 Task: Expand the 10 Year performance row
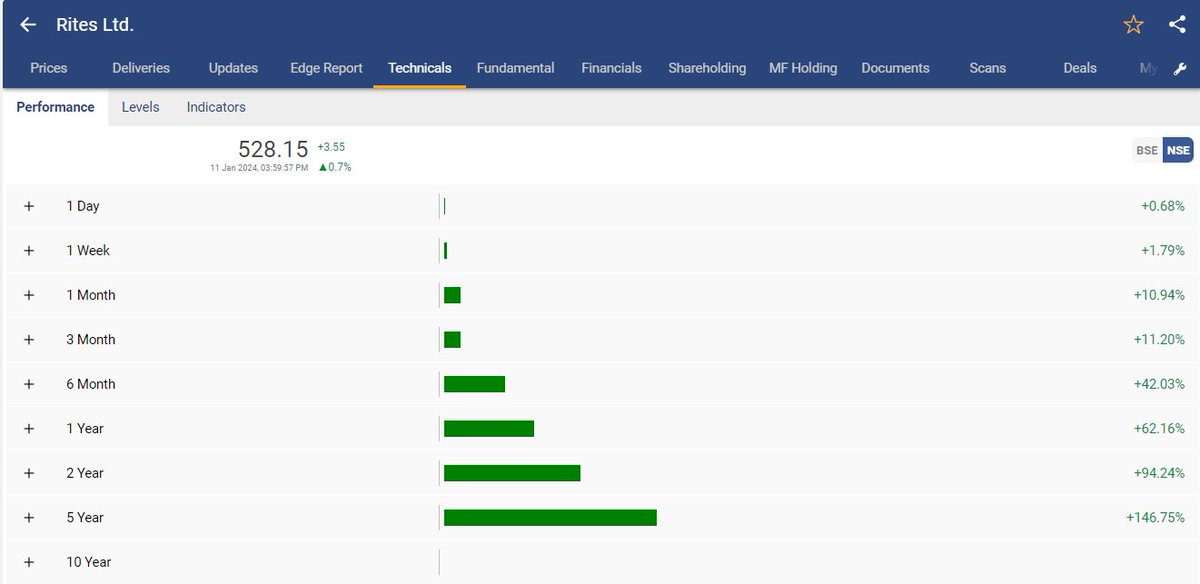[x=29, y=562]
